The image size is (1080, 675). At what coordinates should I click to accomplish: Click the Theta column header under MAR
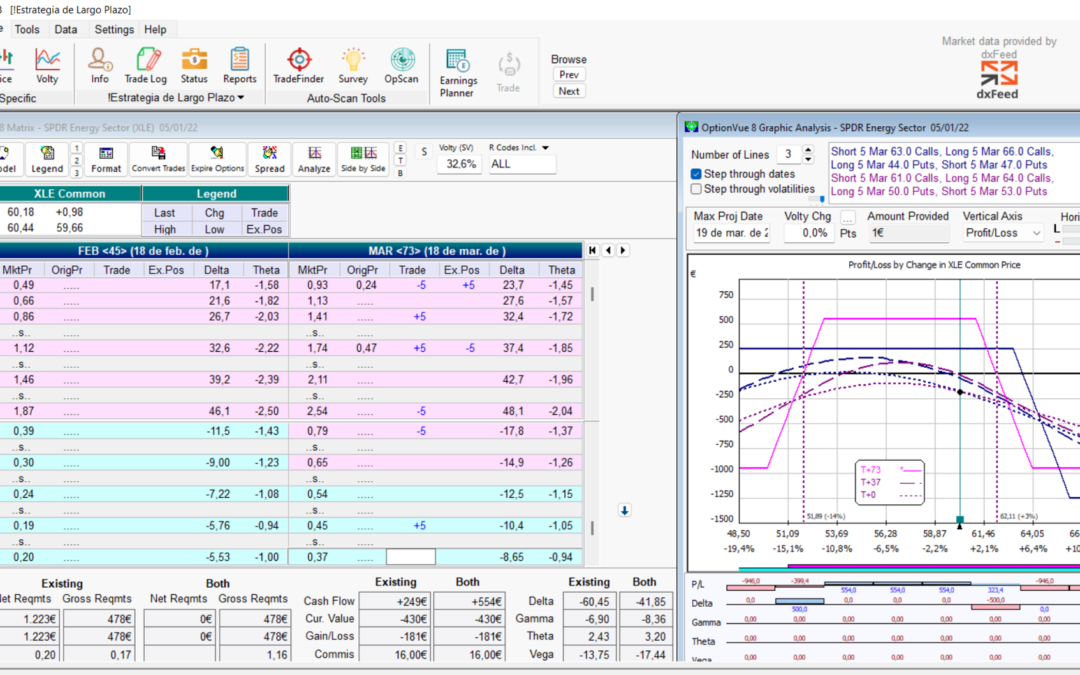click(561, 270)
